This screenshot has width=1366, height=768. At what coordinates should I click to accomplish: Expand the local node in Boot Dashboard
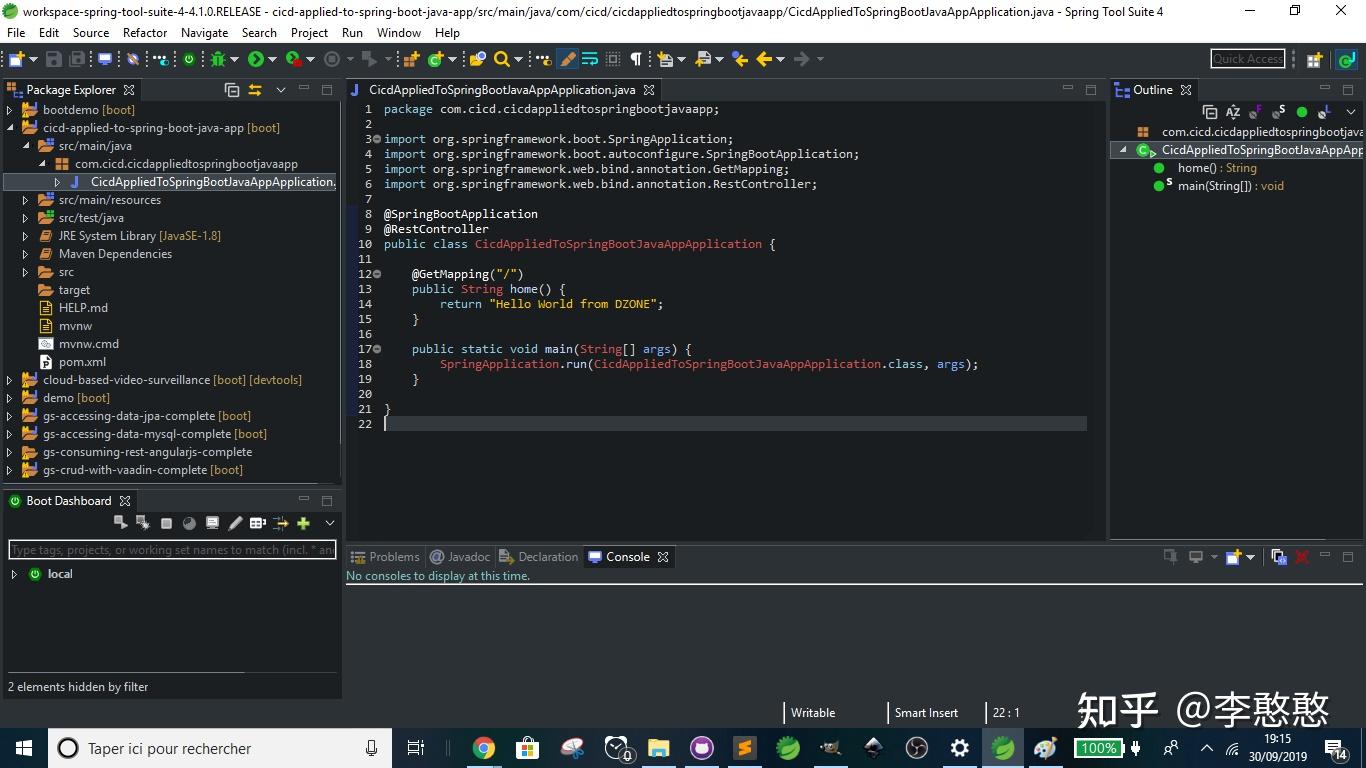tap(14, 573)
